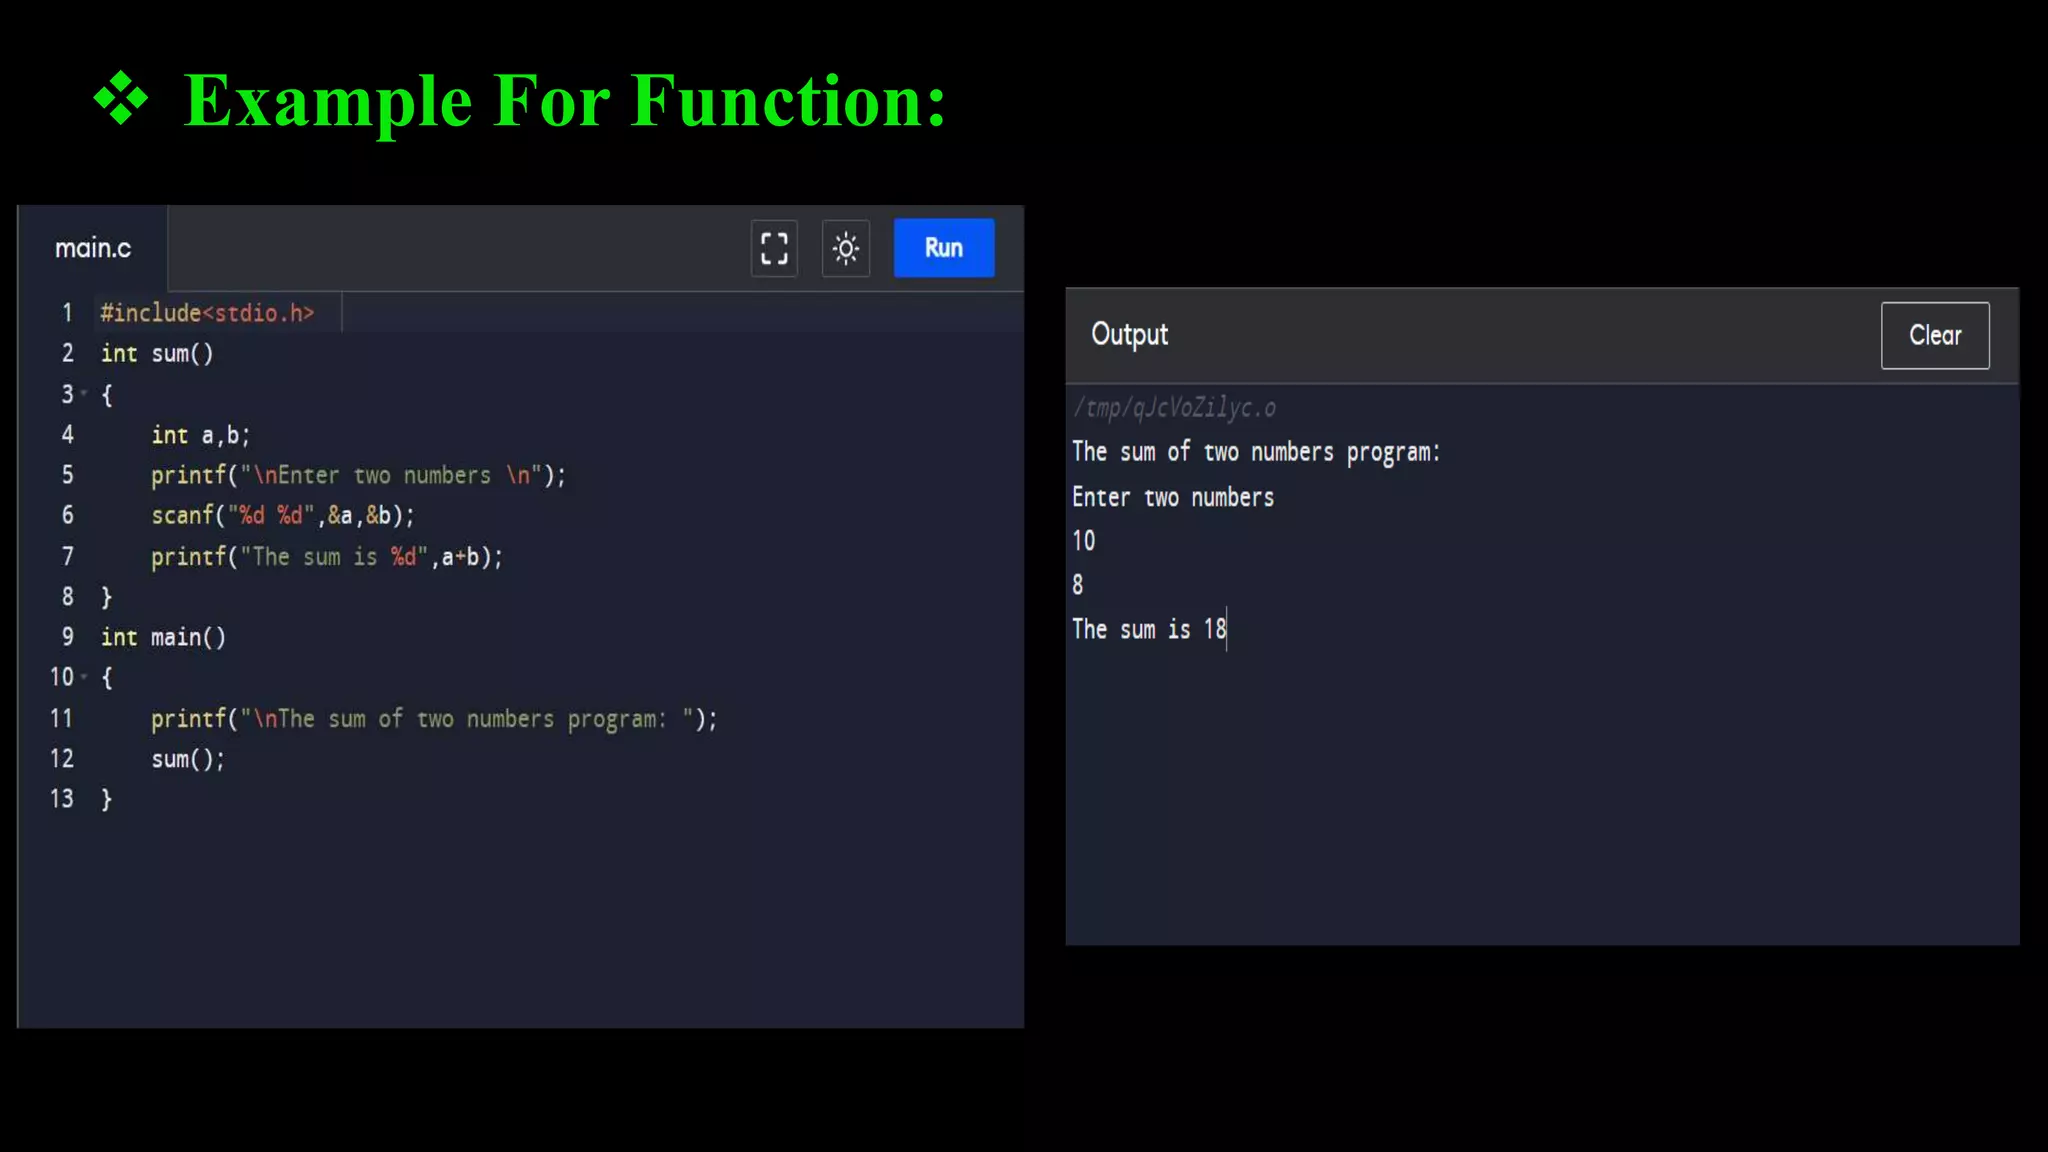
Task: Click the 'int sum()' declaration on line 2
Action: click(x=157, y=354)
